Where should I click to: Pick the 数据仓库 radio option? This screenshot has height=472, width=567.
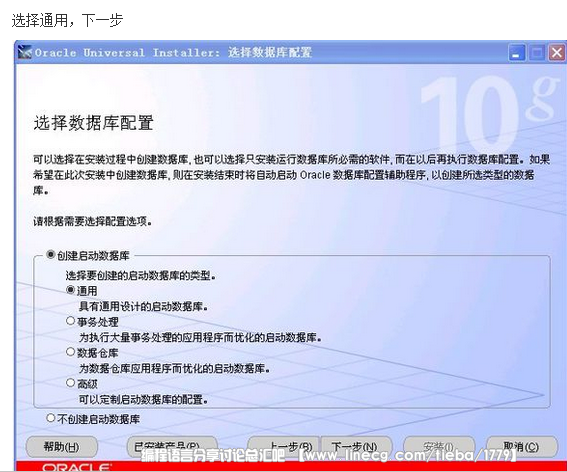point(71,352)
